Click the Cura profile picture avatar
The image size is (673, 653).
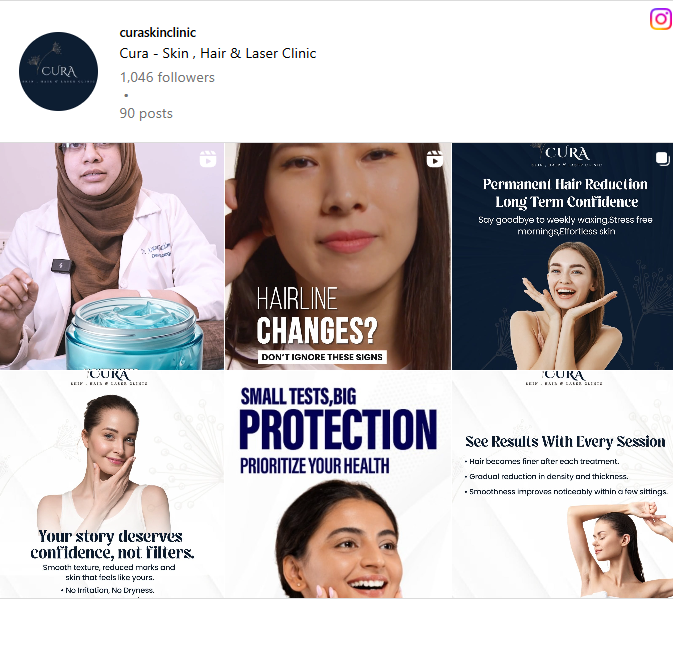[58, 71]
